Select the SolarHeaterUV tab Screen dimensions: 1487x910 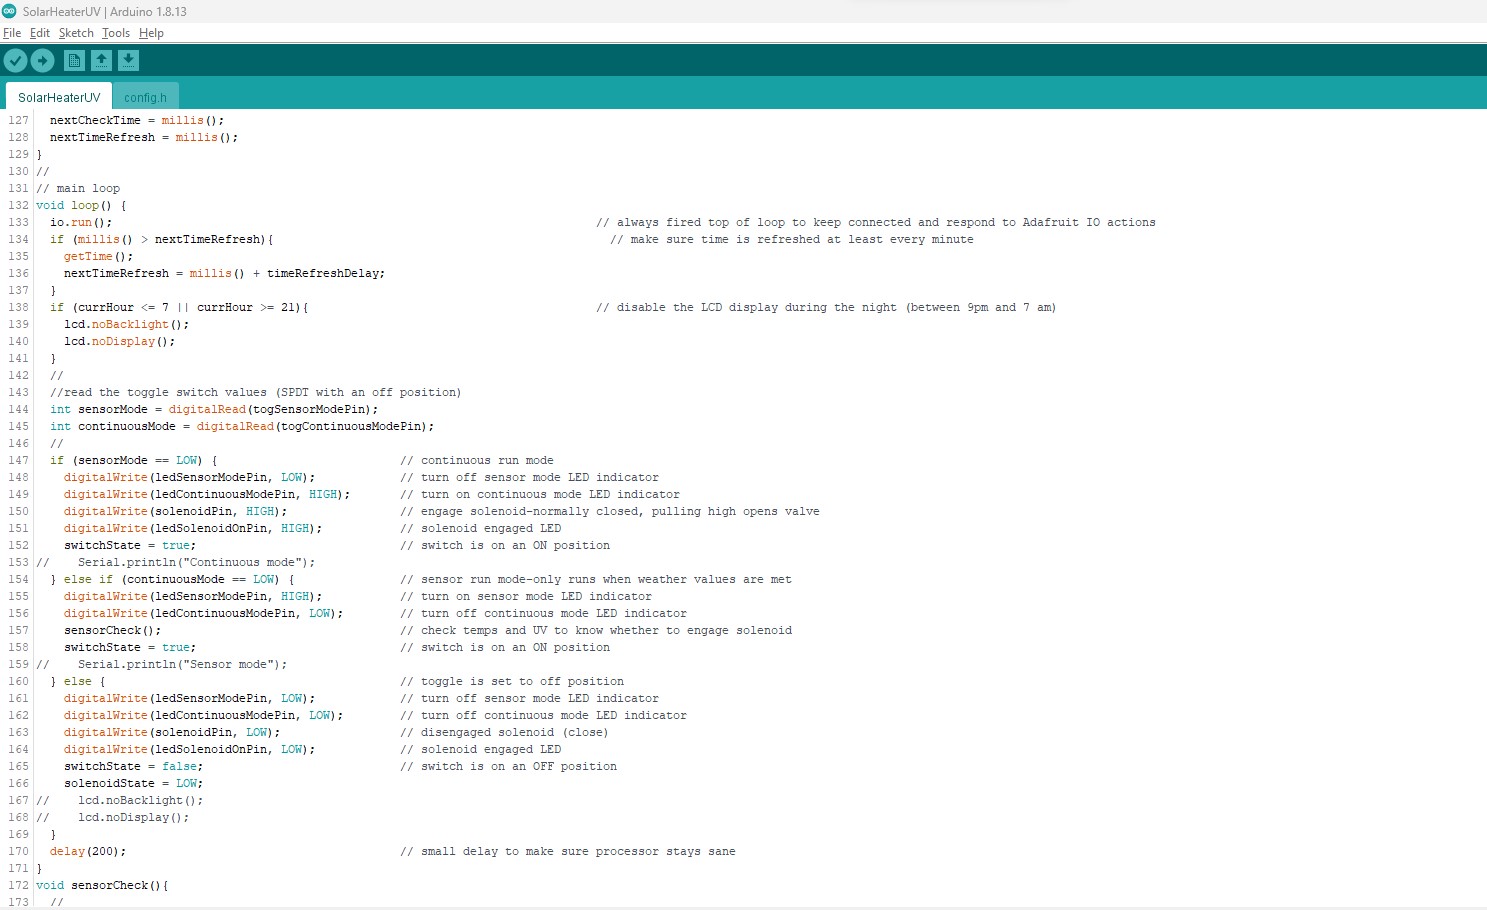59,98
